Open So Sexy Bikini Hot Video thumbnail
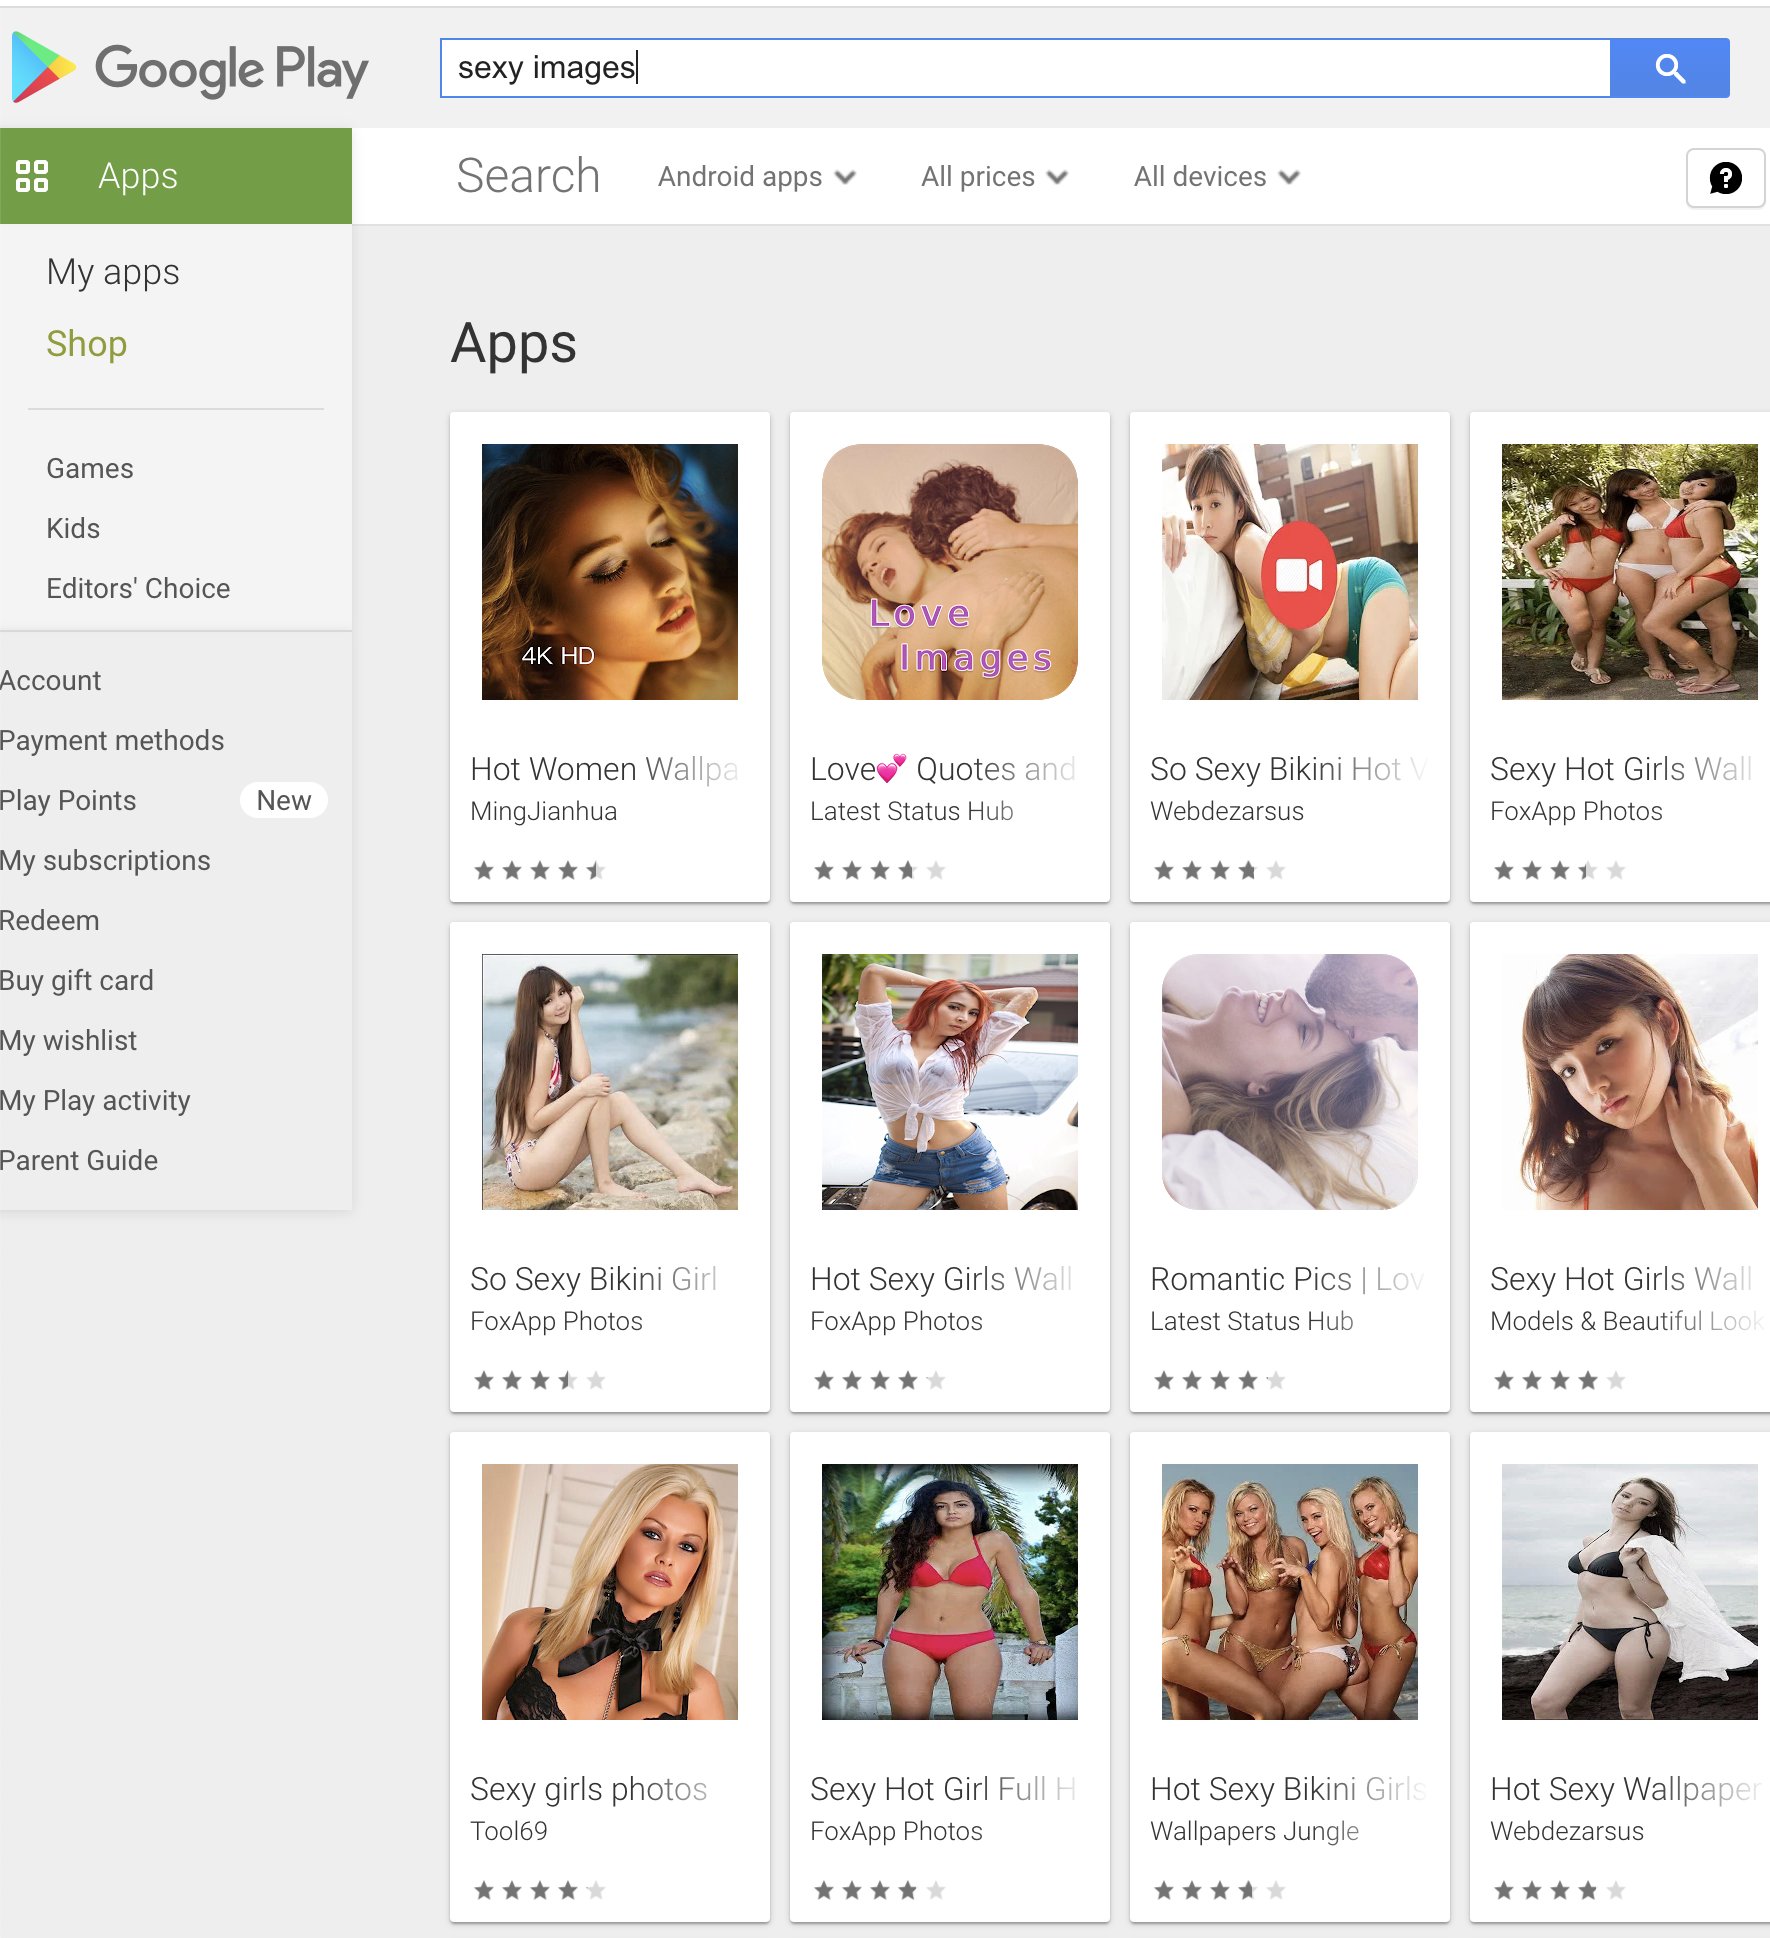The height and width of the screenshot is (1938, 1770). pos(1290,572)
